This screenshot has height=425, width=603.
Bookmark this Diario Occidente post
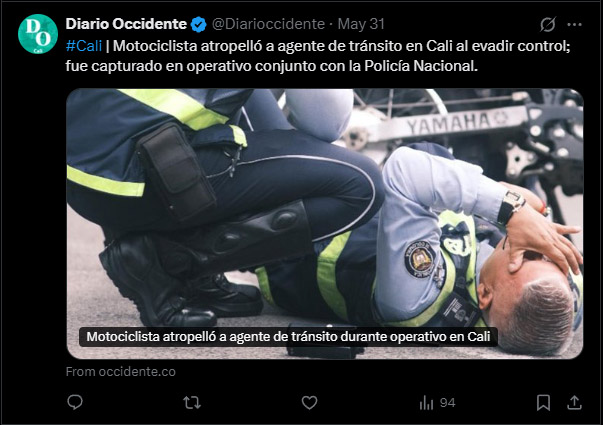[x=543, y=403]
